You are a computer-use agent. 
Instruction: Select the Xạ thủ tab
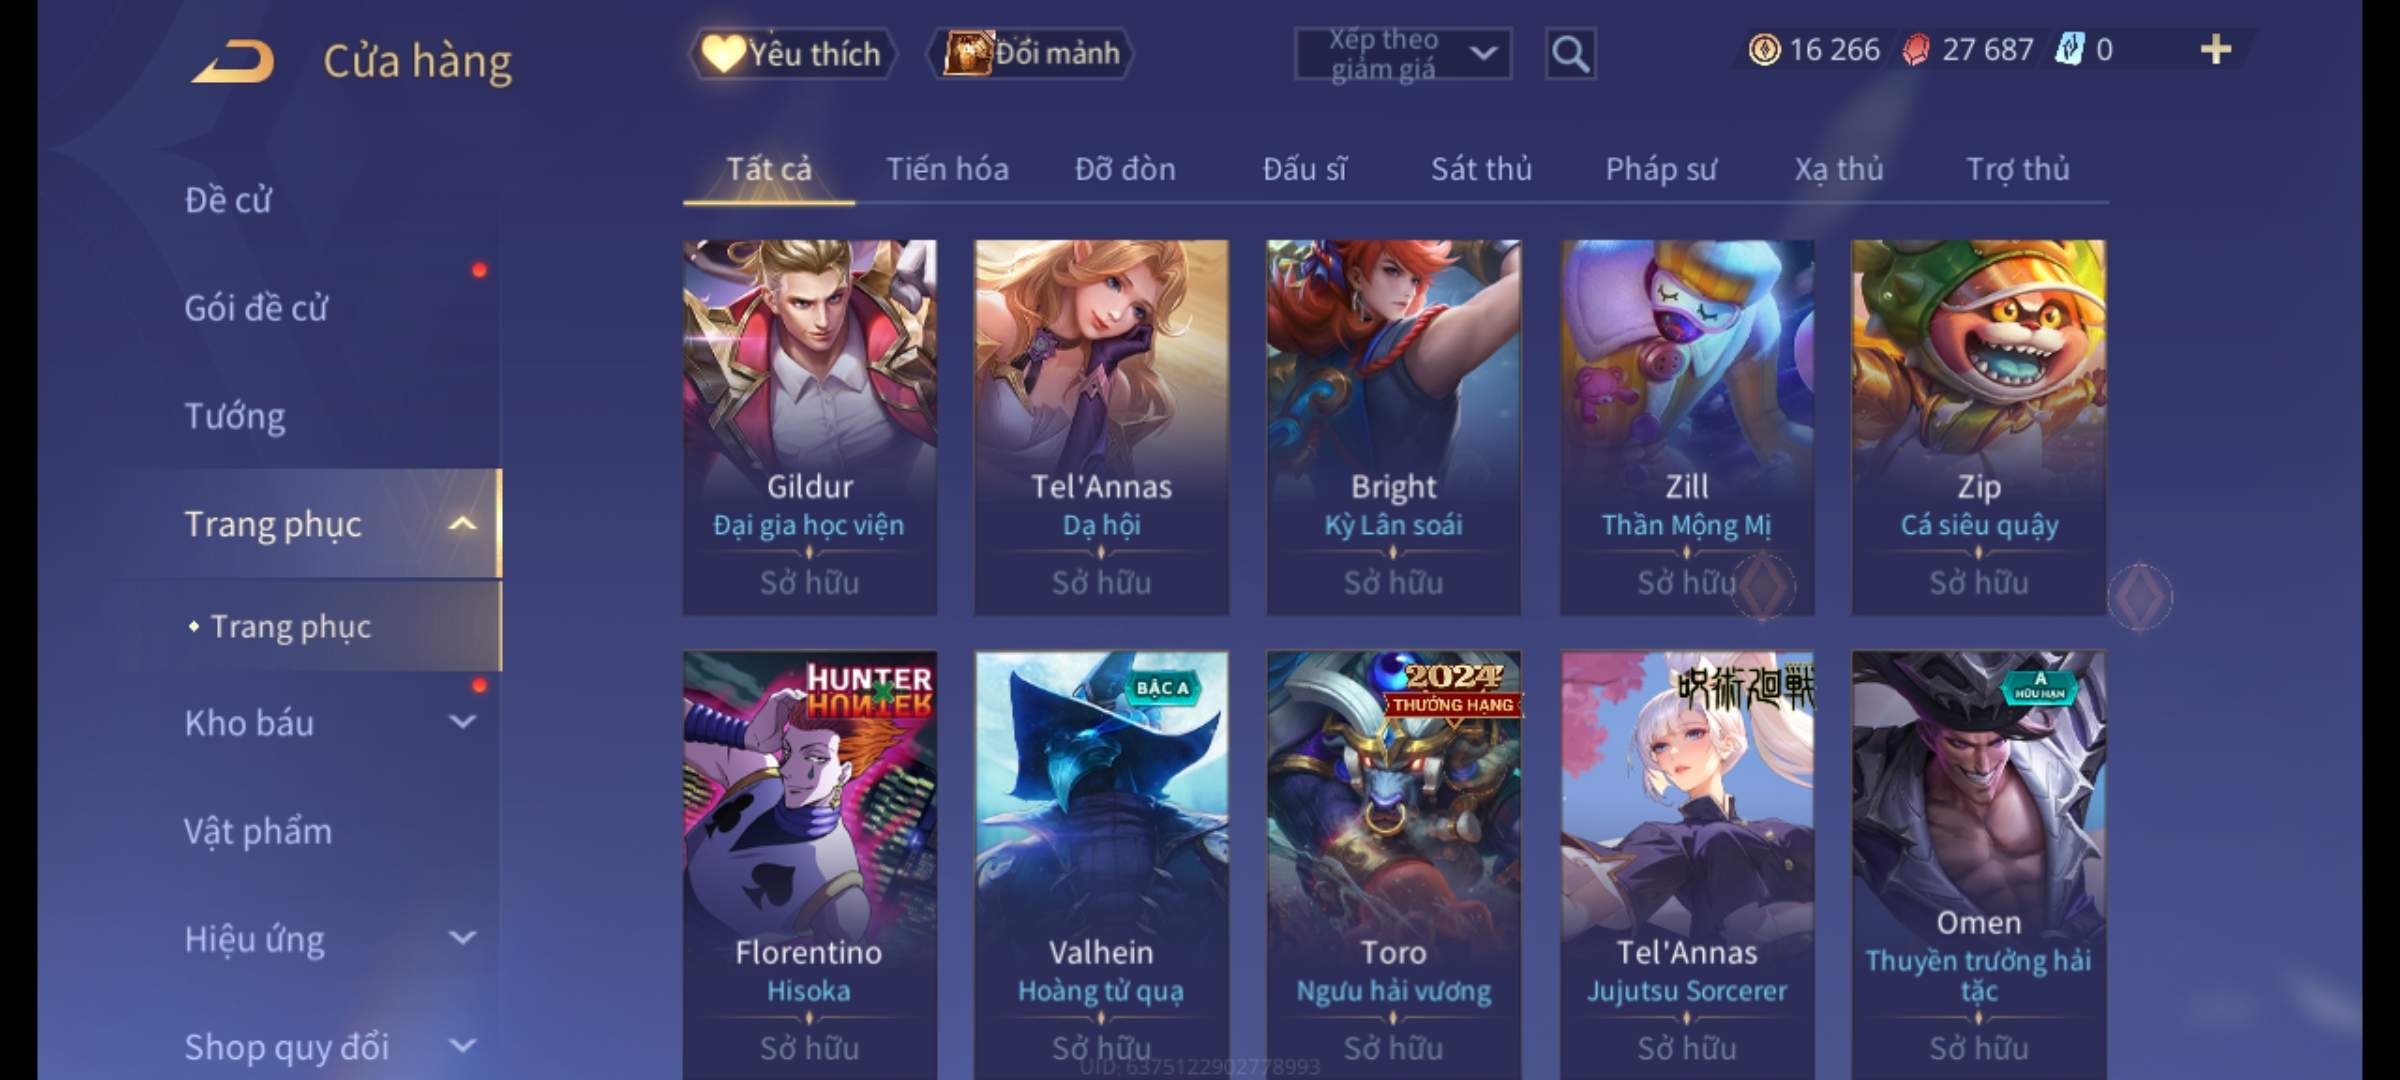pyautogui.click(x=1839, y=169)
